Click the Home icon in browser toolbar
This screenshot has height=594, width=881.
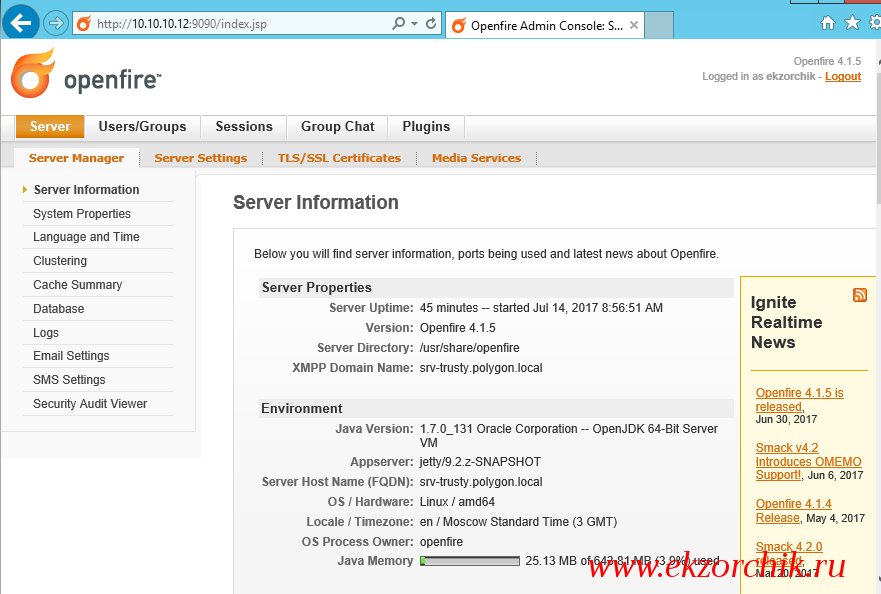(x=828, y=22)
